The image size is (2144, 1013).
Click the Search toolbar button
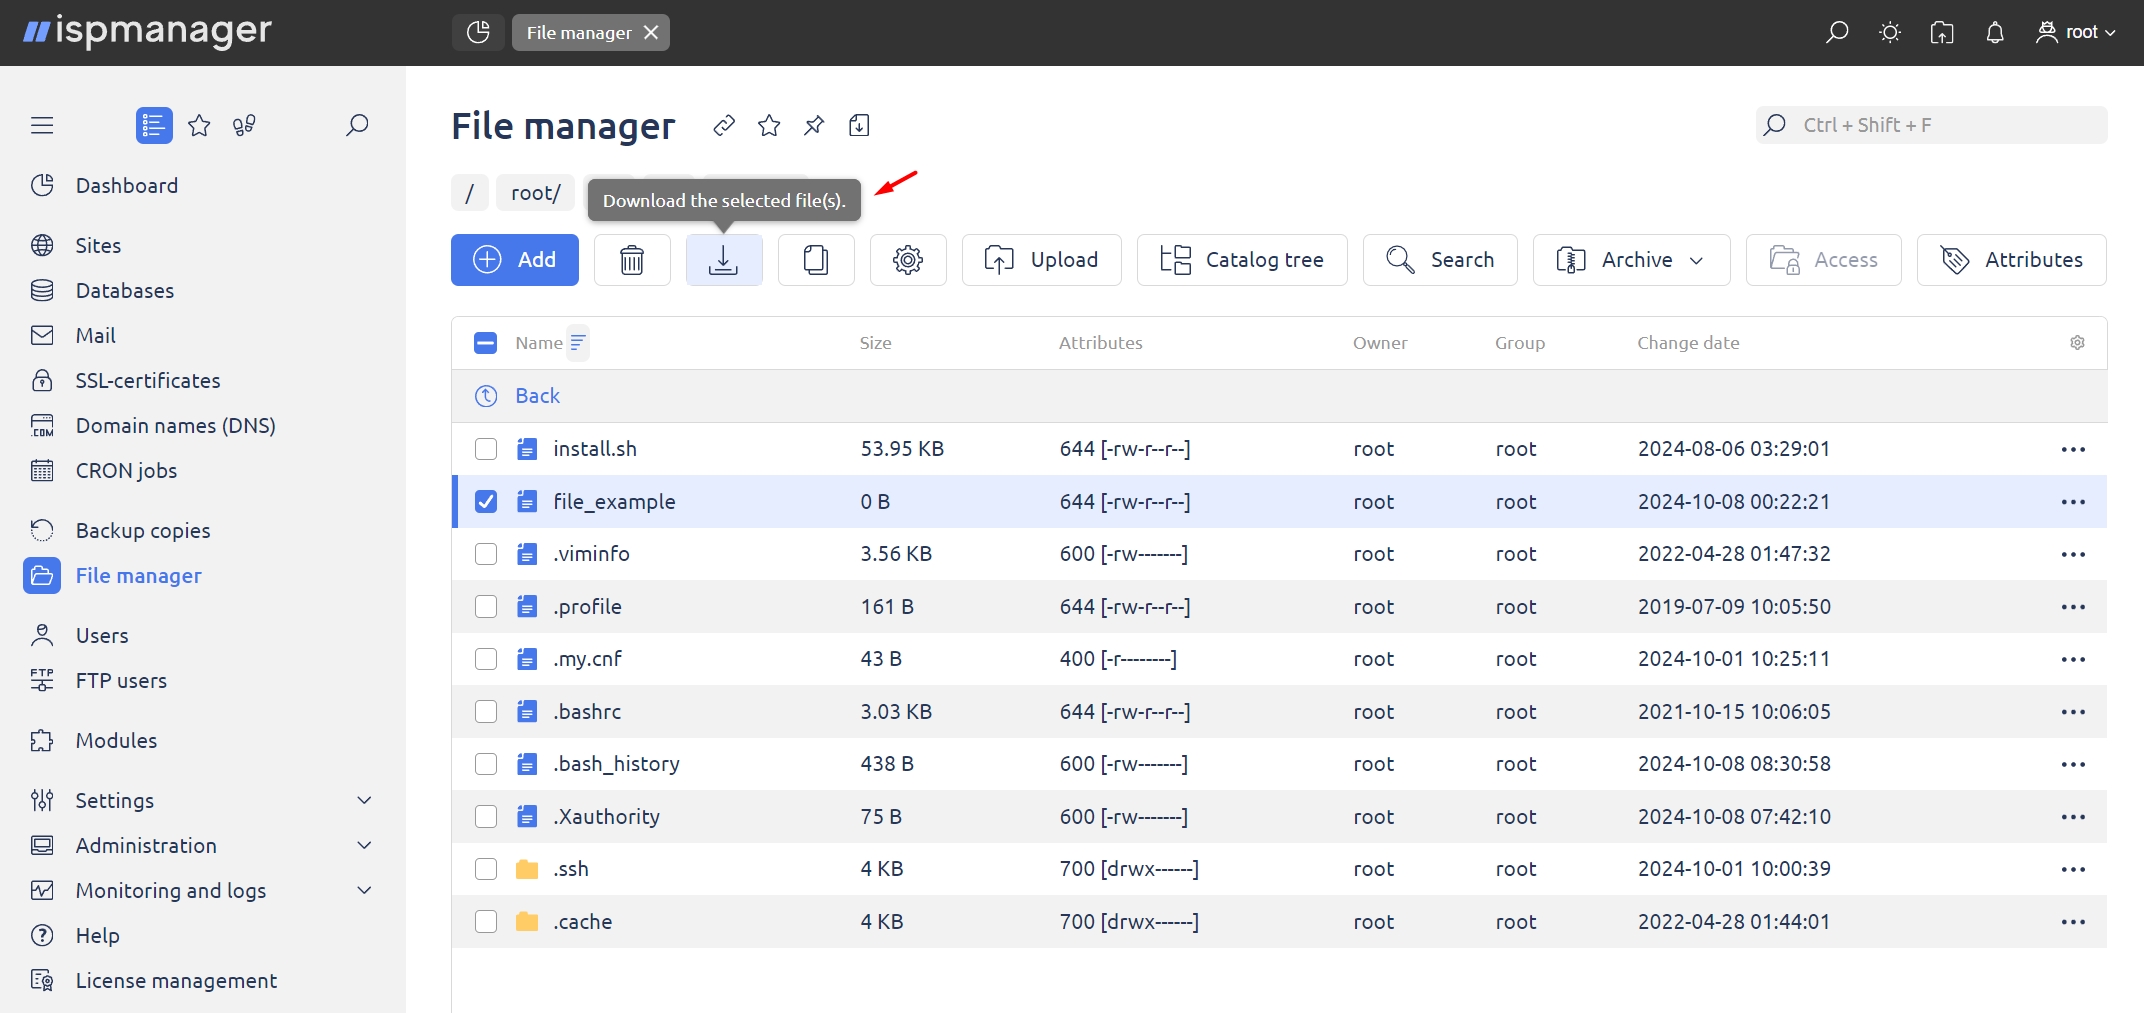click(1440, 260)
